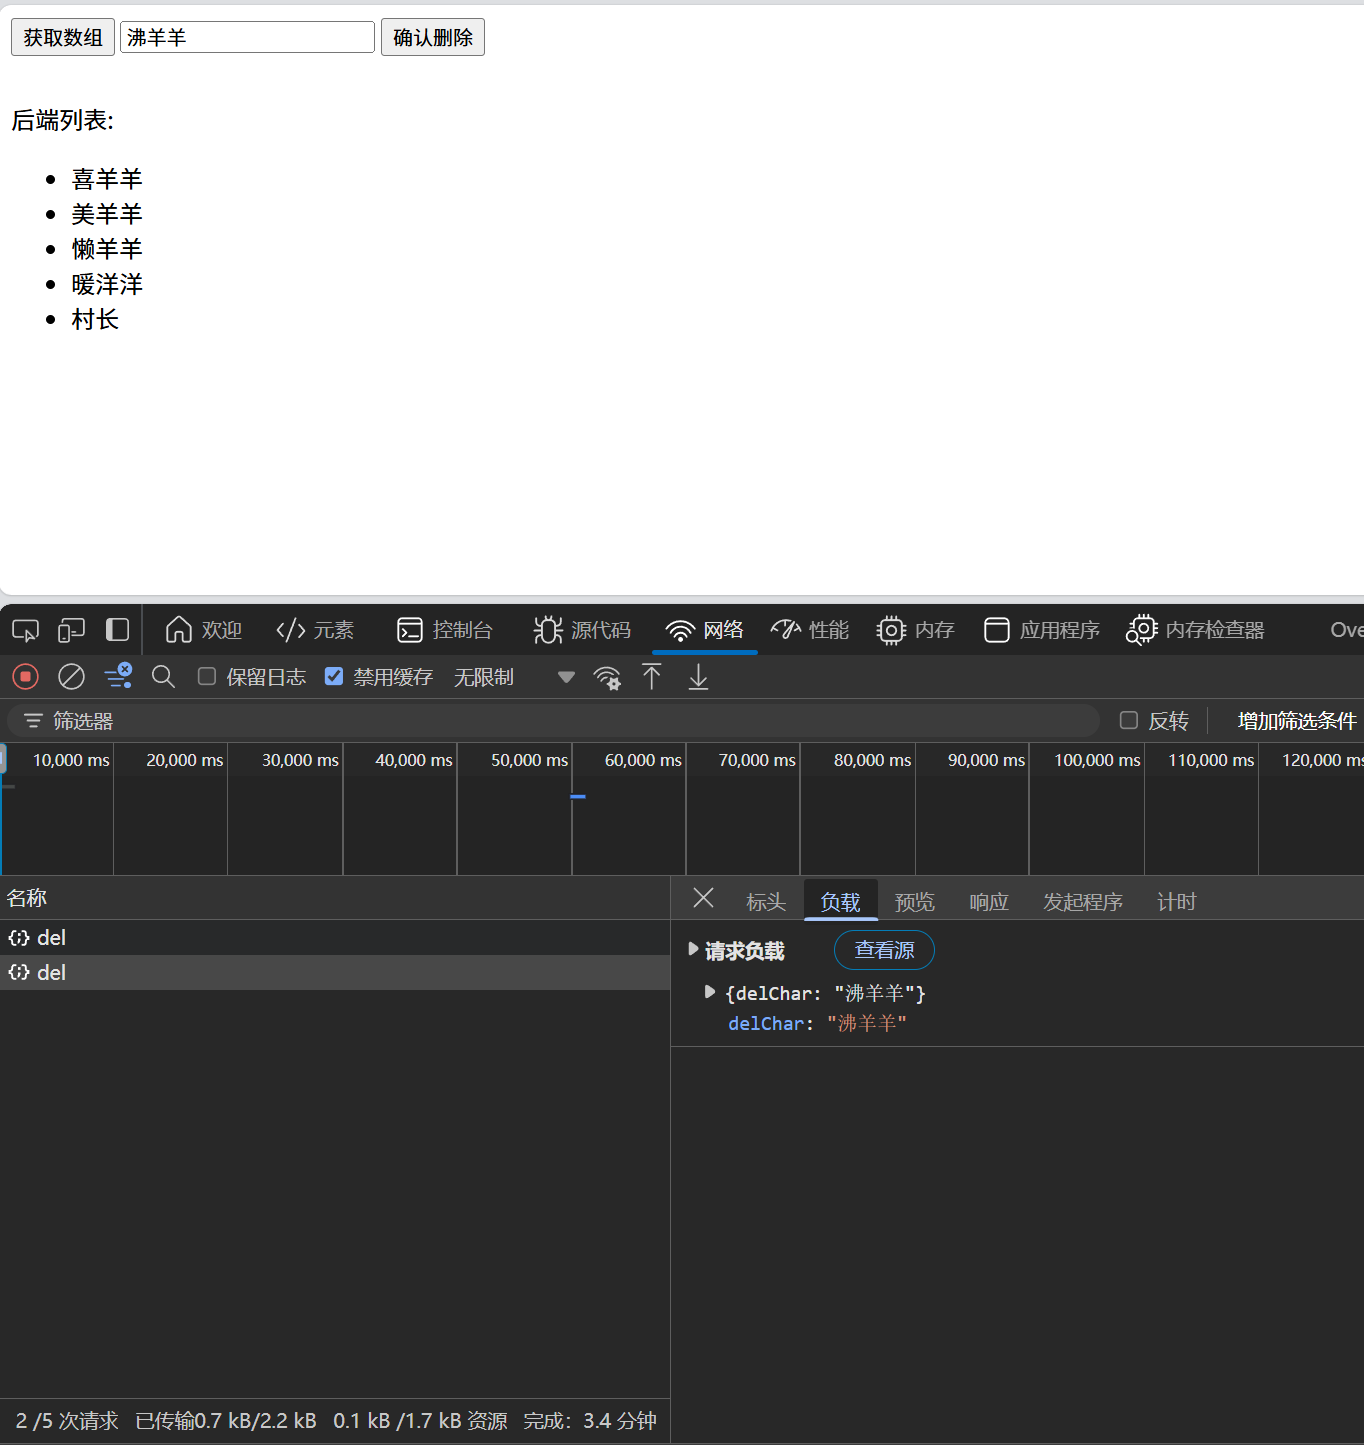Open the 发起程序 initiator tab

1083,902
